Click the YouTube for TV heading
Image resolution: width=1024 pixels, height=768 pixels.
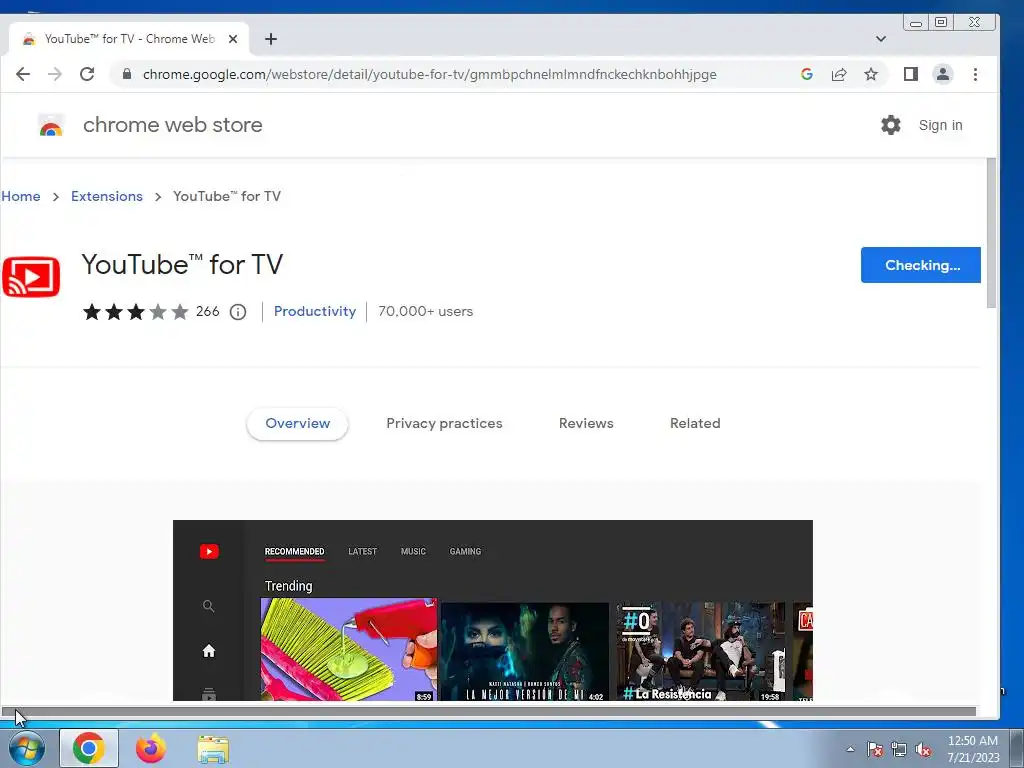[x=182, y=265]
